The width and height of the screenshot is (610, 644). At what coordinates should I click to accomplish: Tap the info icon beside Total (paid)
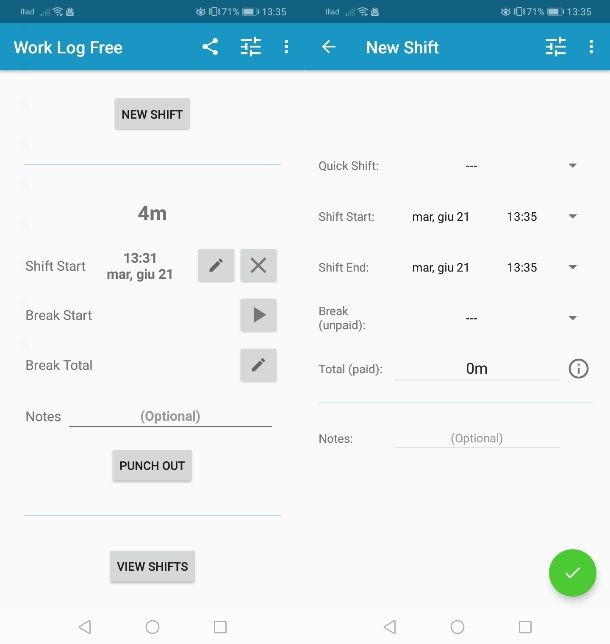[578, 368]
